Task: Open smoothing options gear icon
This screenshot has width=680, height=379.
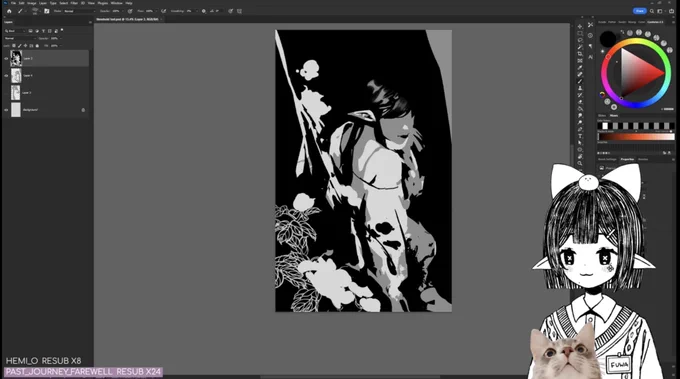Action: [204, 11]
